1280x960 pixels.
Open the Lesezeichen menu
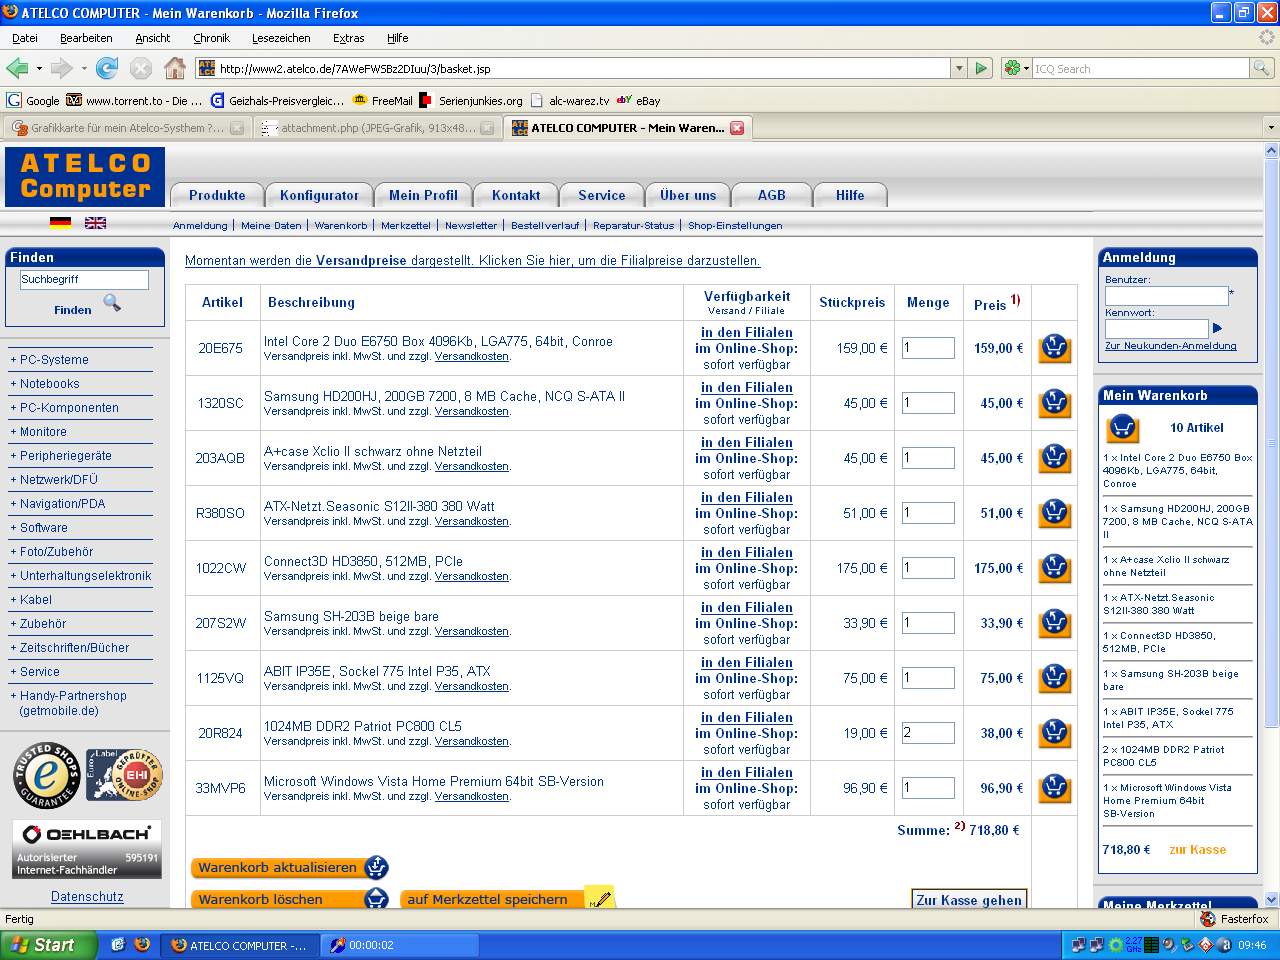(281, 38)
